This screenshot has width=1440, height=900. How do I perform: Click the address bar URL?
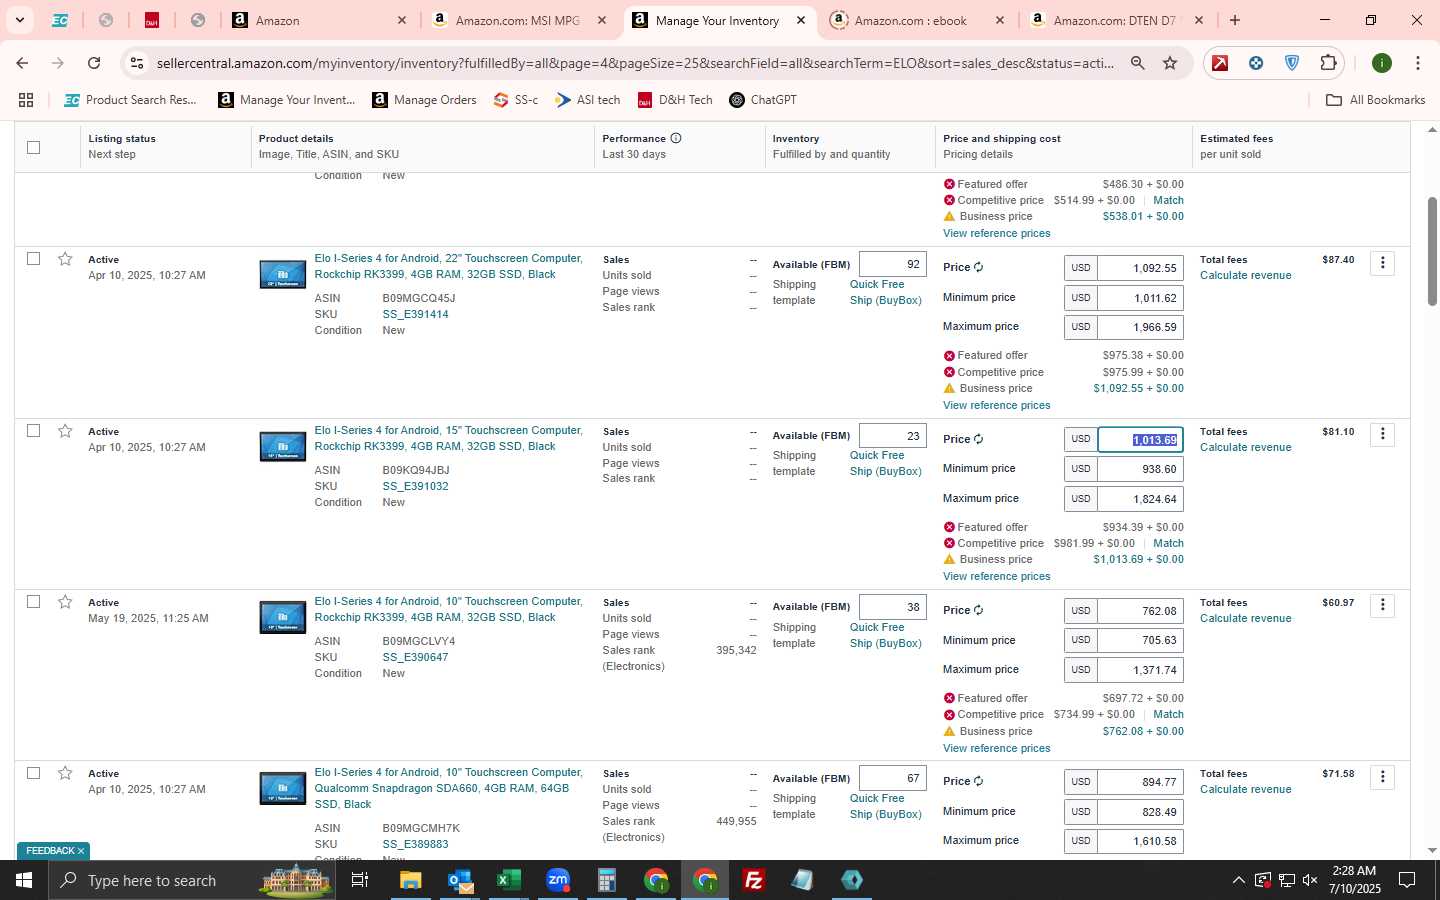coord(635,63)
